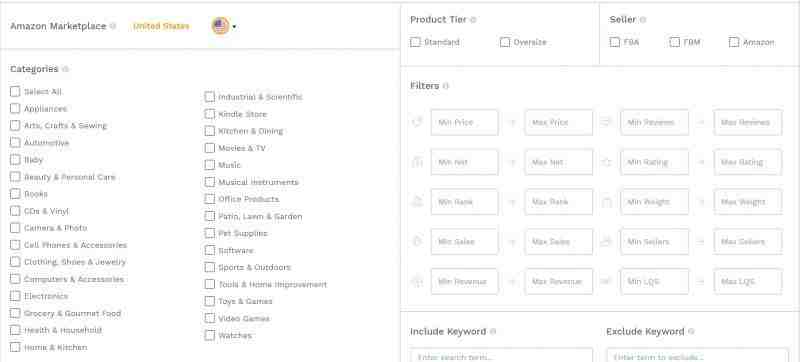Screen dimensions: 800x362
Task: Click the Max Reviews input field
Action: click(x=748, y=122)
